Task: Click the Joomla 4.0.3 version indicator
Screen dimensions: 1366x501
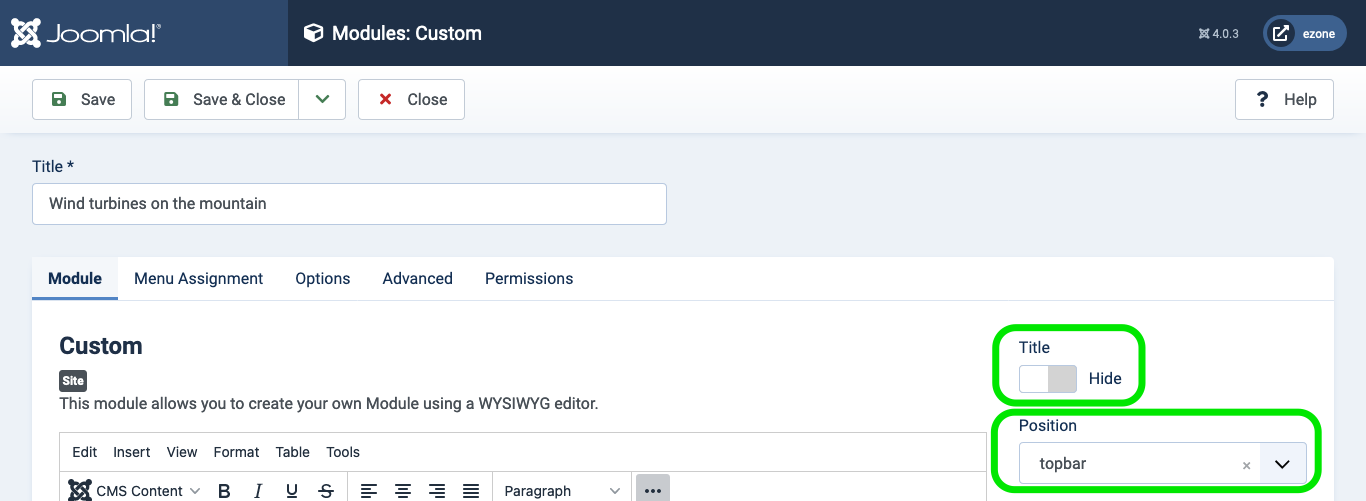Action: 1218,34
